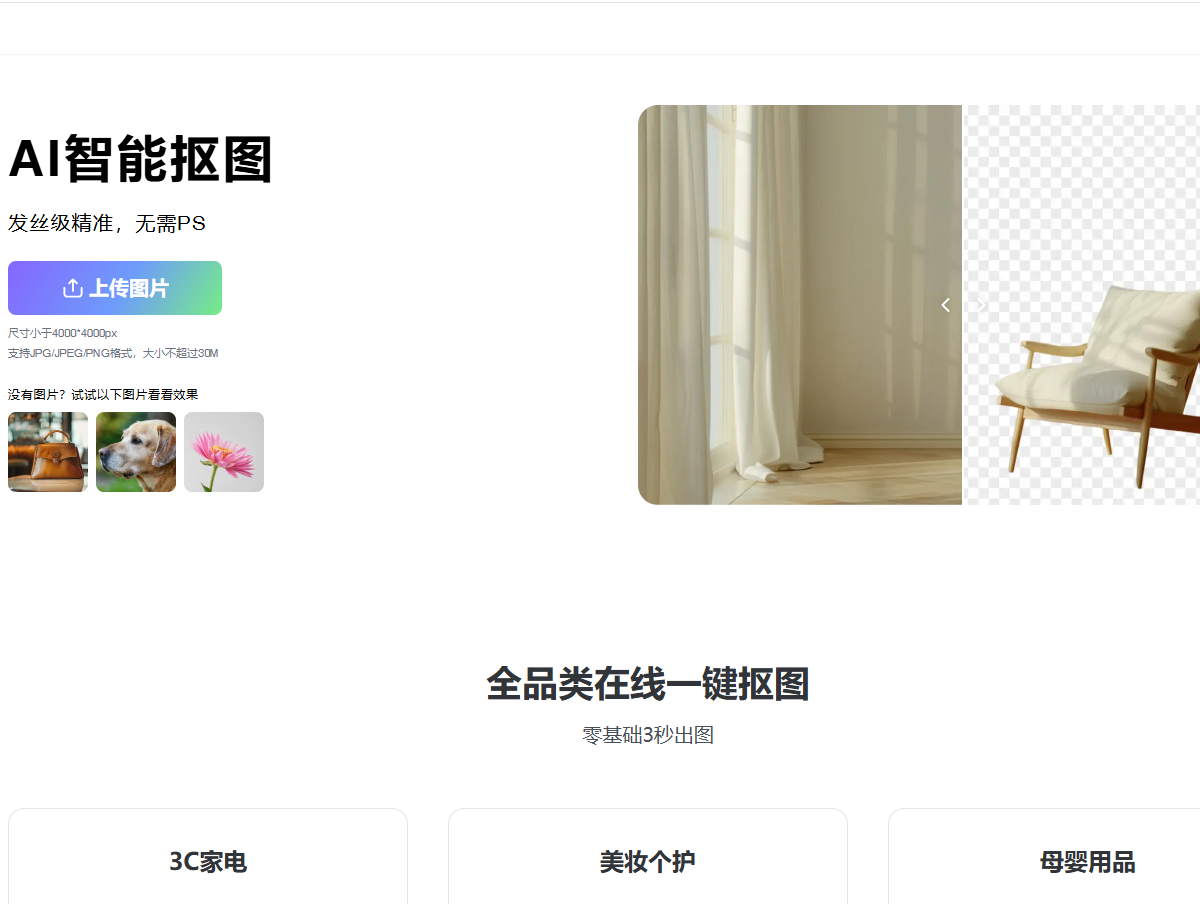Screen dimensions: 1200x904
Task: Open the 3C家电 category card
Action: (208, 857)
